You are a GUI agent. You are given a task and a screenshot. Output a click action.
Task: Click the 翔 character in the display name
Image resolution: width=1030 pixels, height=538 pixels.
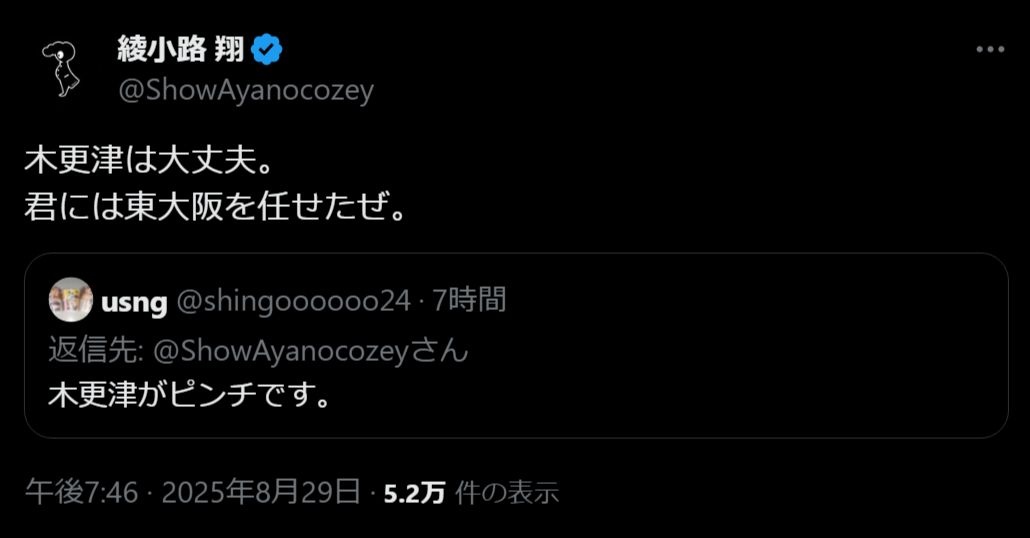click(229, 49)
